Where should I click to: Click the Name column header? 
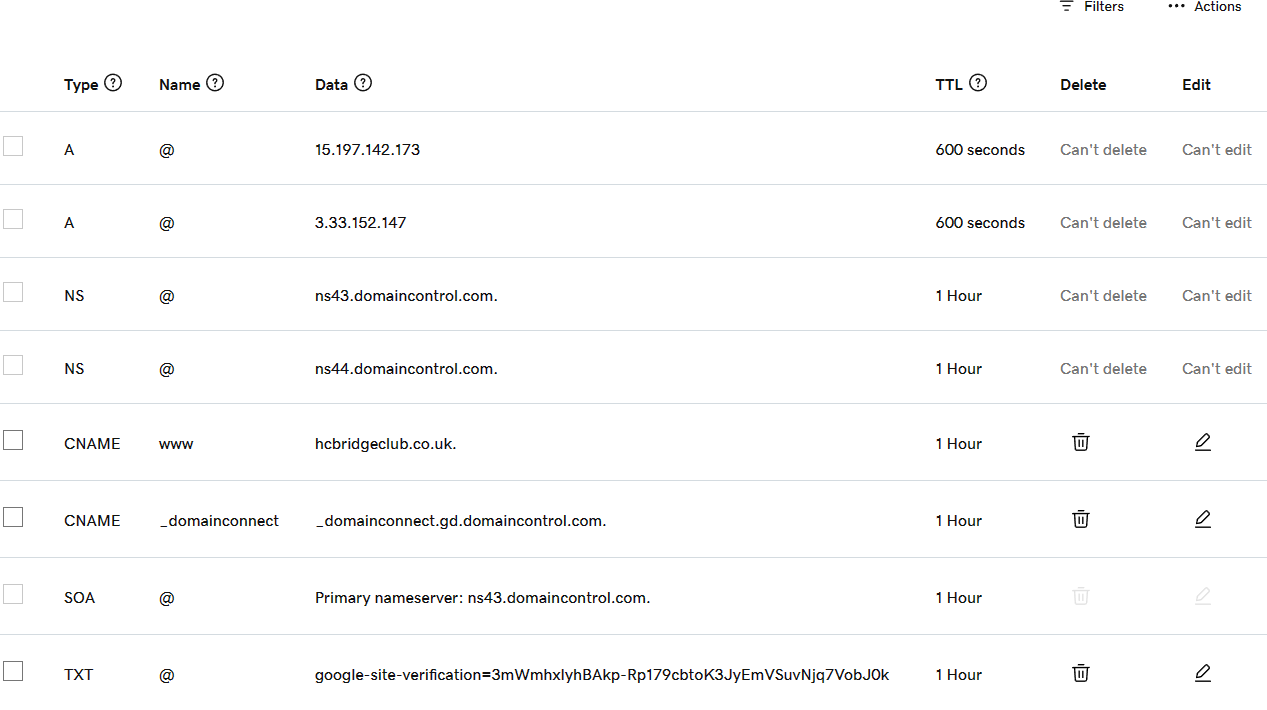180,85
